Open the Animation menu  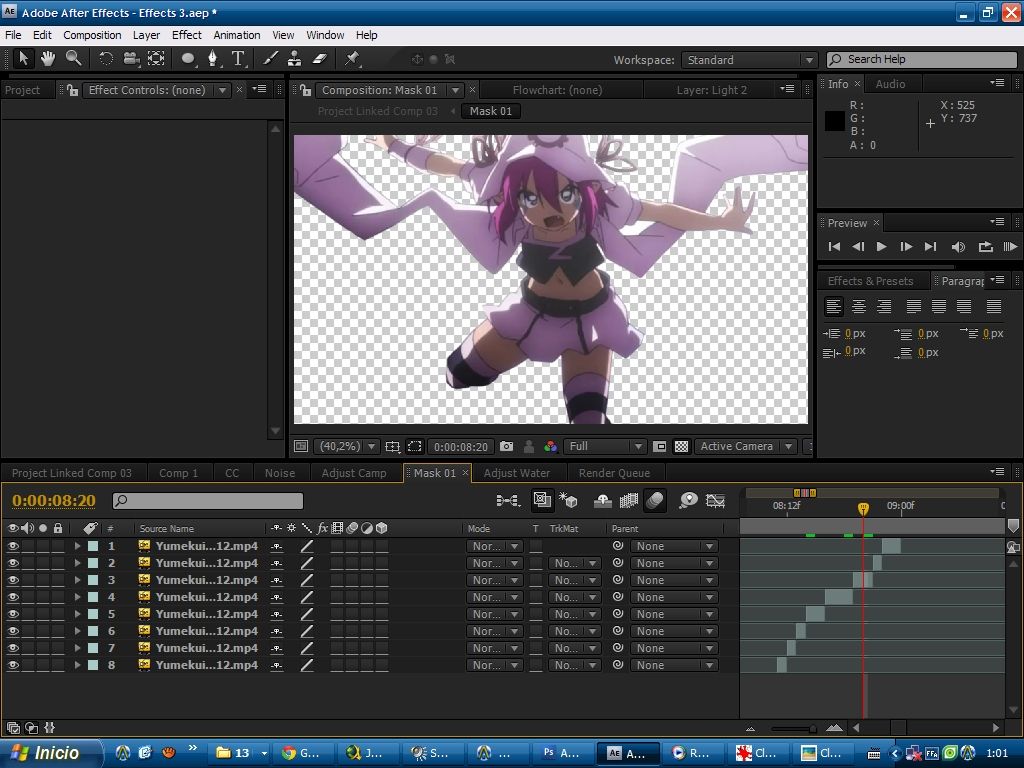coord(236,35)
